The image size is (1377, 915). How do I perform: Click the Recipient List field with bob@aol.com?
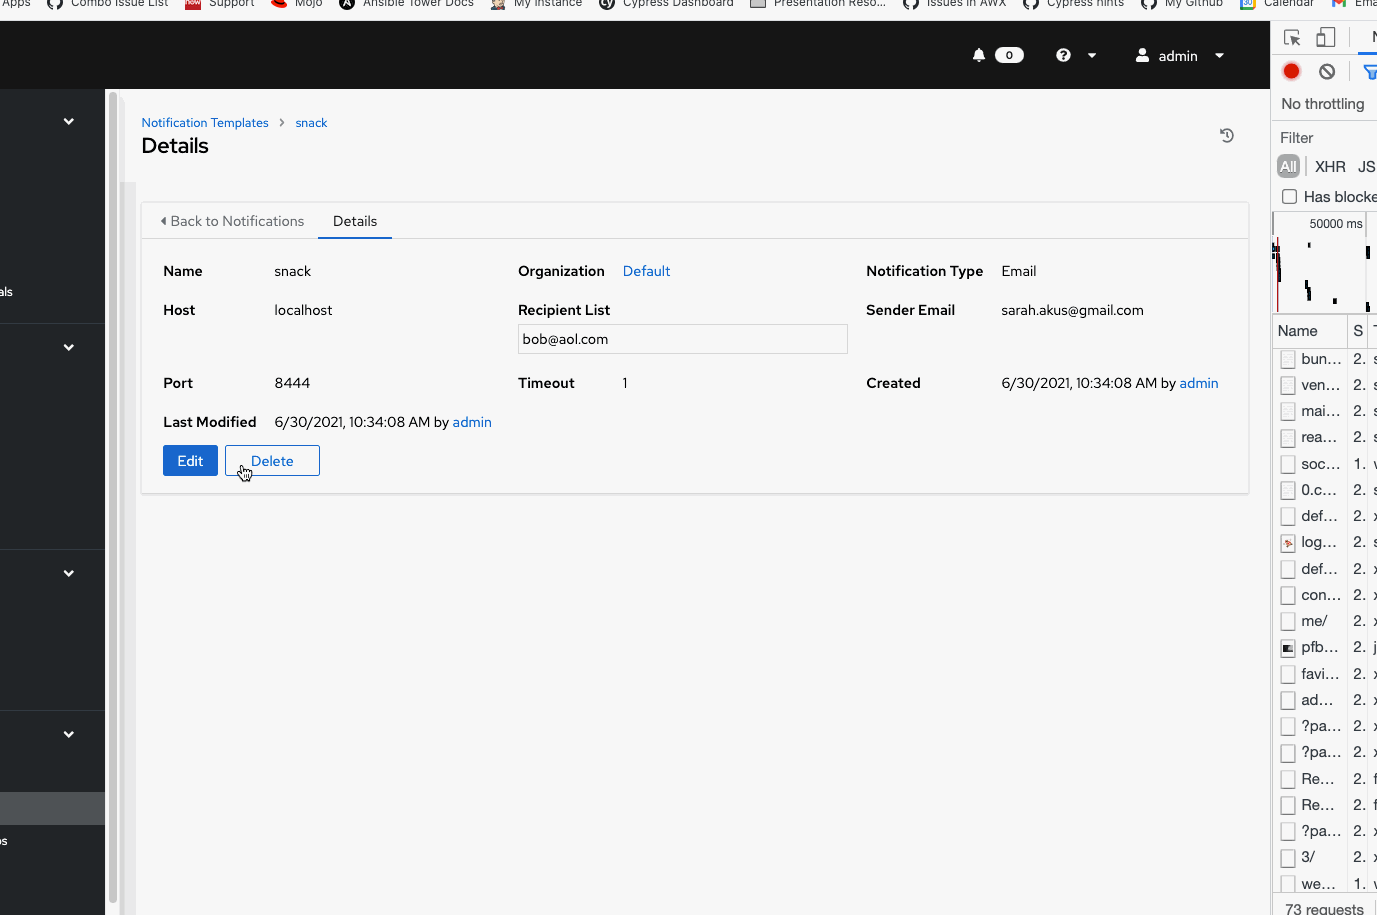tap(683, 339)
